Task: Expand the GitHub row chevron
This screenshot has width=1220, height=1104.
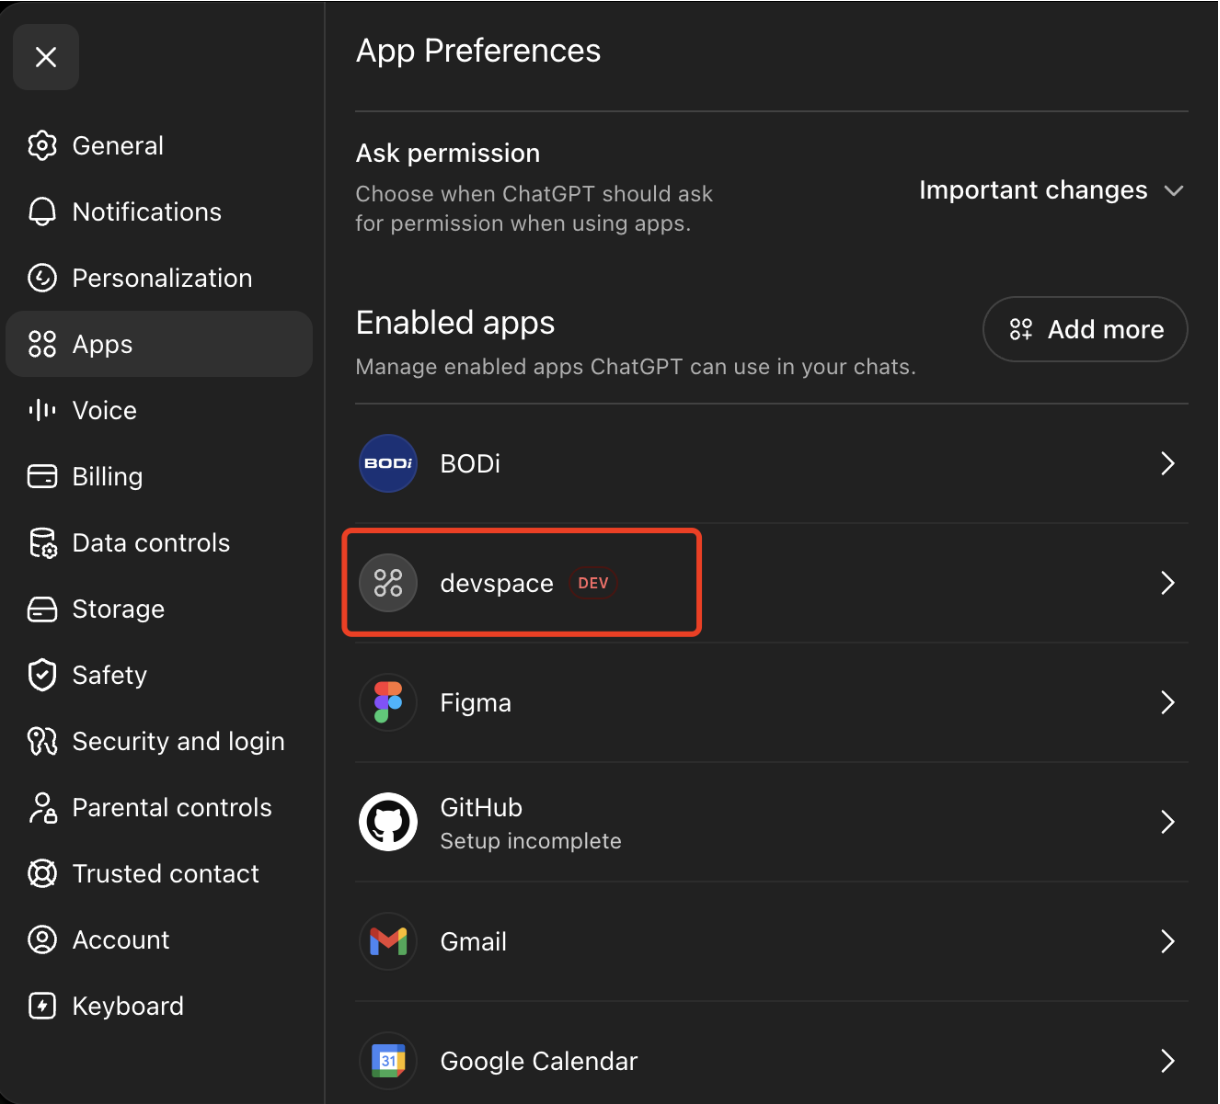Action: [1167, 822]
